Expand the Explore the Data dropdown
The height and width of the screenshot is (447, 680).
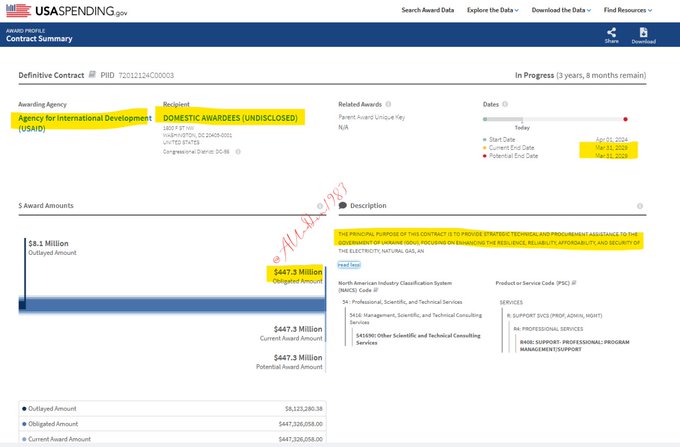496,10
